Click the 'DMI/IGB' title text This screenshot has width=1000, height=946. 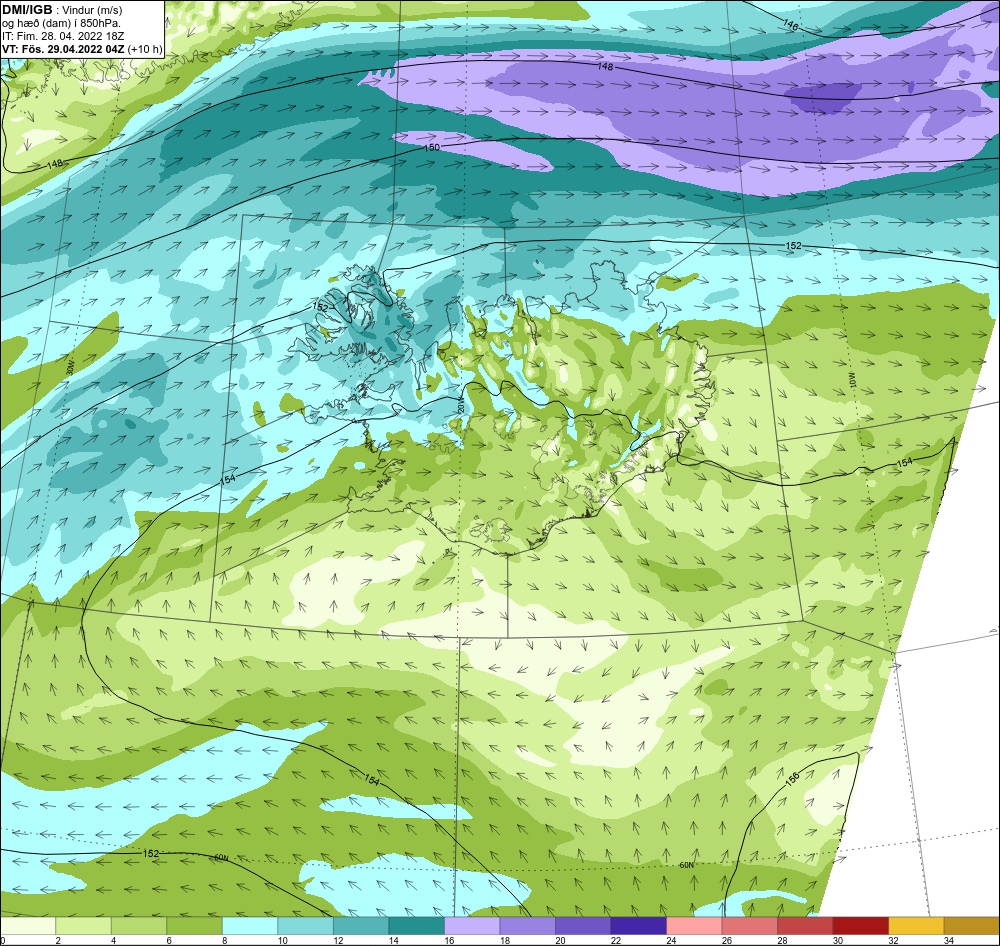pyautogui.click(x=27, y=10)
